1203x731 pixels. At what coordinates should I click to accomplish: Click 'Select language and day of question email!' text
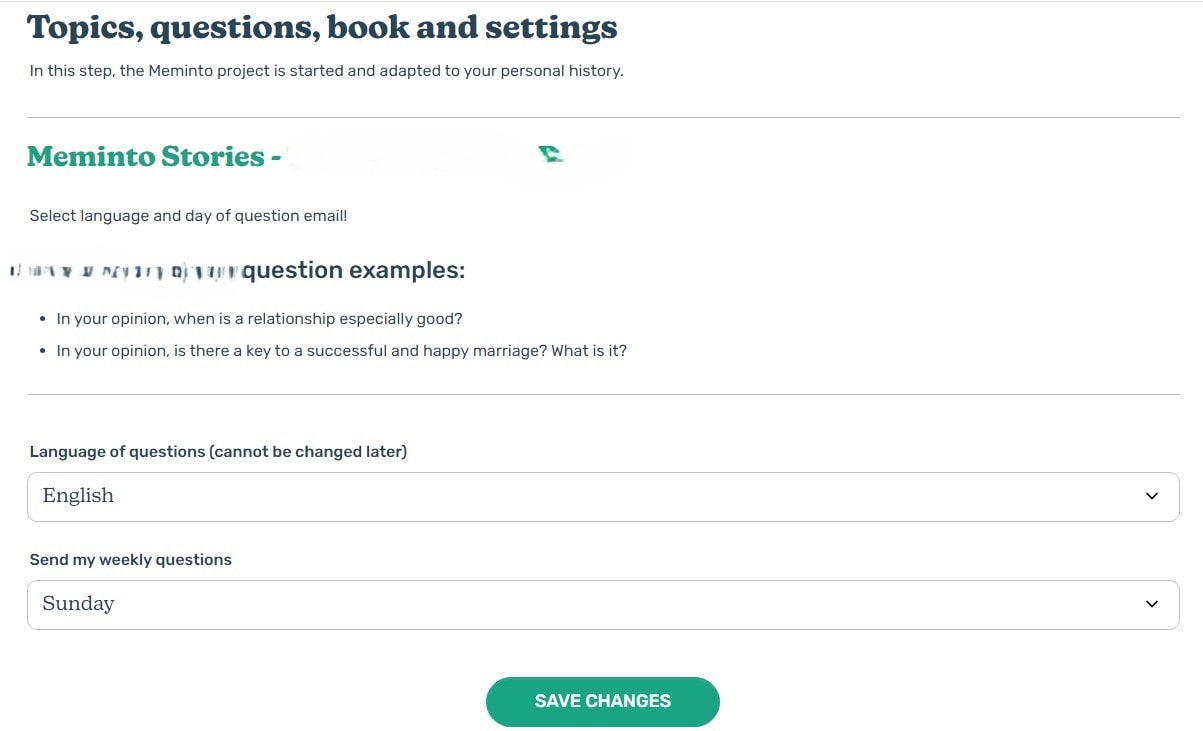tap(188, 216)
